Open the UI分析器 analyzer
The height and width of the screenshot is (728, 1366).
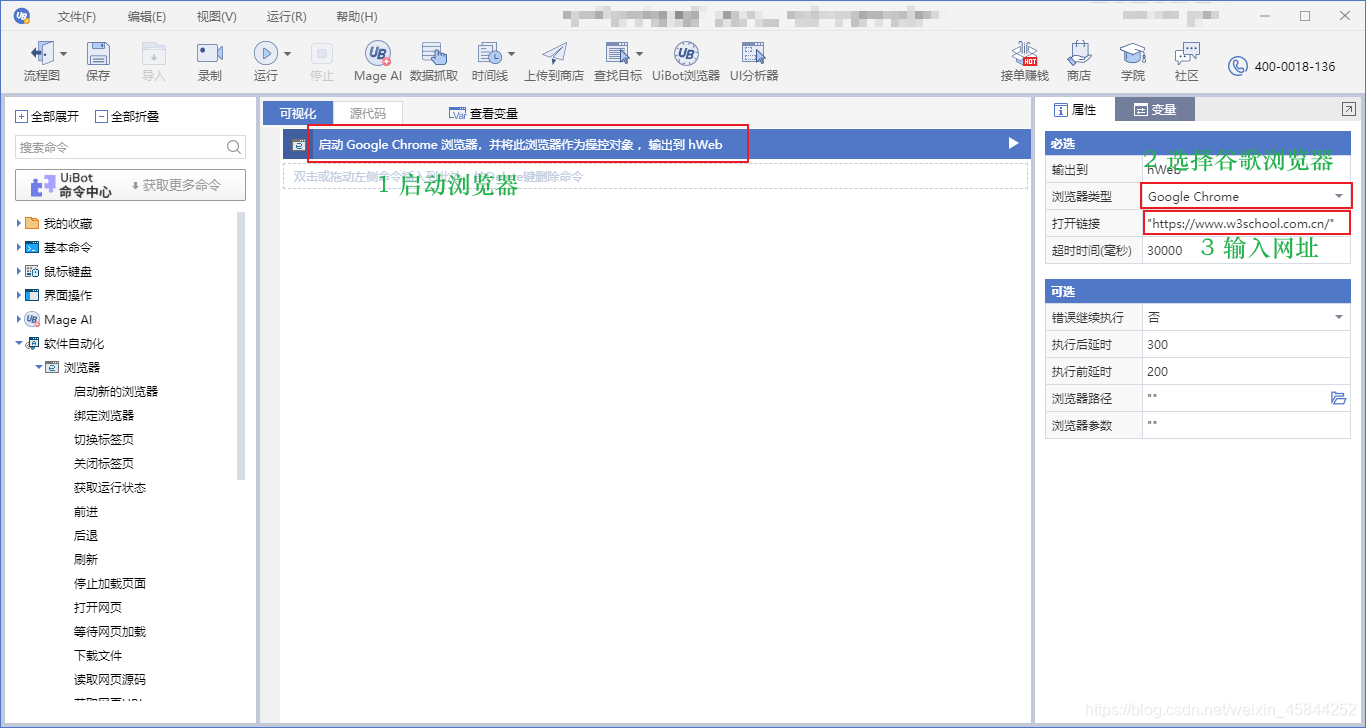coord(754,61)
